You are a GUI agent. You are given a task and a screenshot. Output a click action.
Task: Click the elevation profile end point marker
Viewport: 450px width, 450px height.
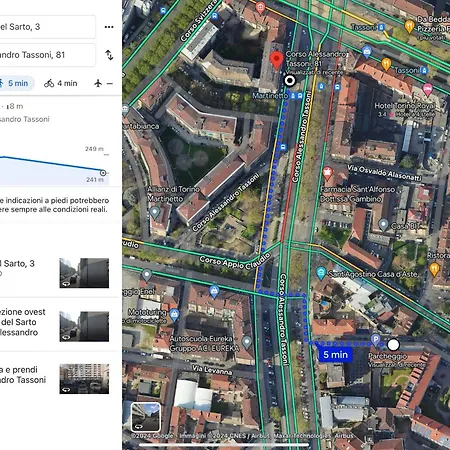(103, 173)
